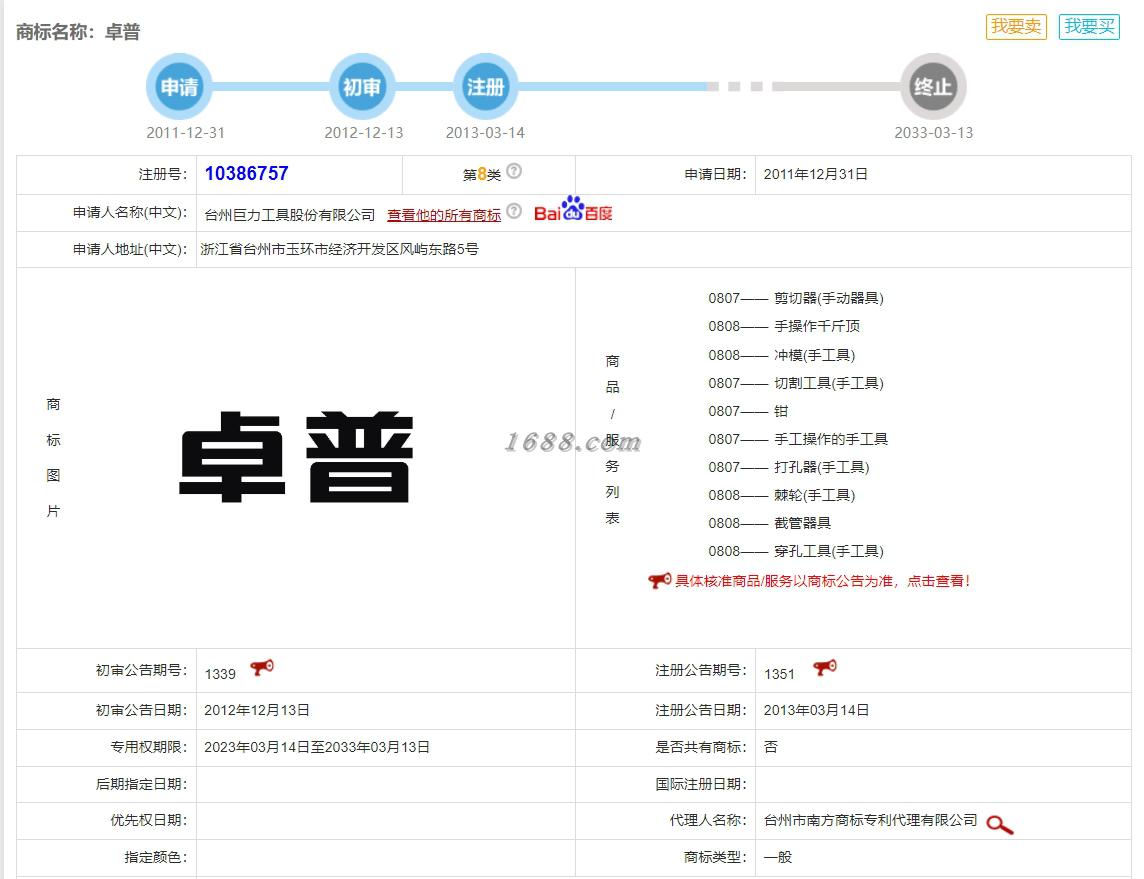Screen dimensions: 1144x879
Task: Click preliminary announcement issue number 1339
Action: 220,674
